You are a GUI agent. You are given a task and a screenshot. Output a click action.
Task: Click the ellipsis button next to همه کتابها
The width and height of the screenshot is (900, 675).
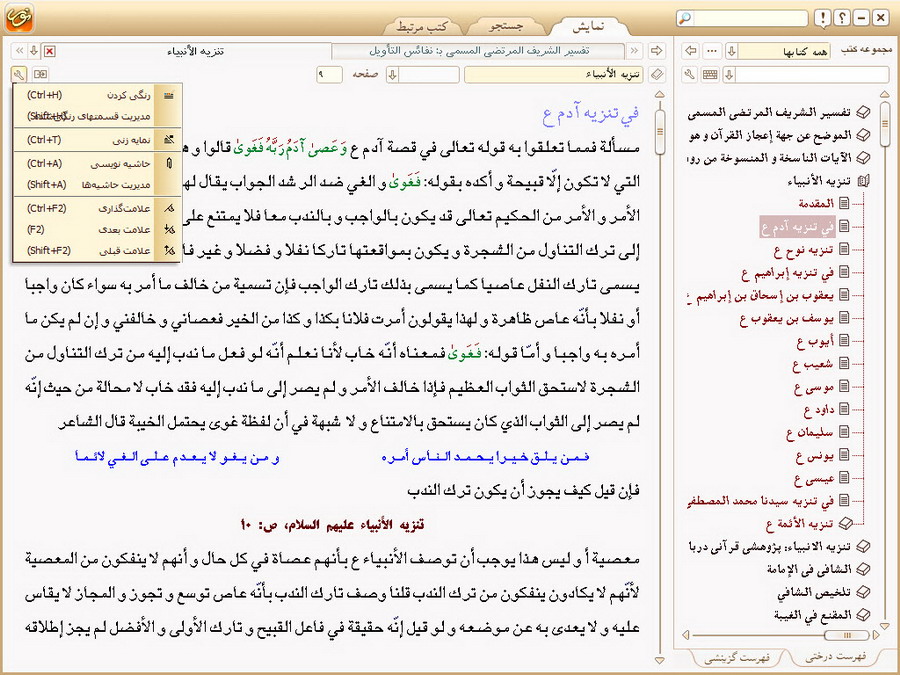click(x=712, y=51)
